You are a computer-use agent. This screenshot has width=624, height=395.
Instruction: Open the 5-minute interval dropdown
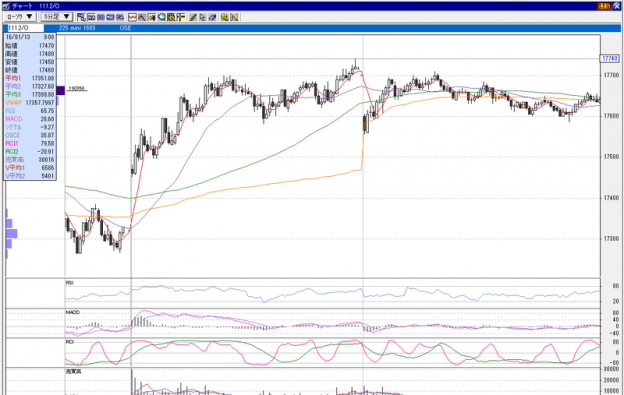[x=57, y=17]
